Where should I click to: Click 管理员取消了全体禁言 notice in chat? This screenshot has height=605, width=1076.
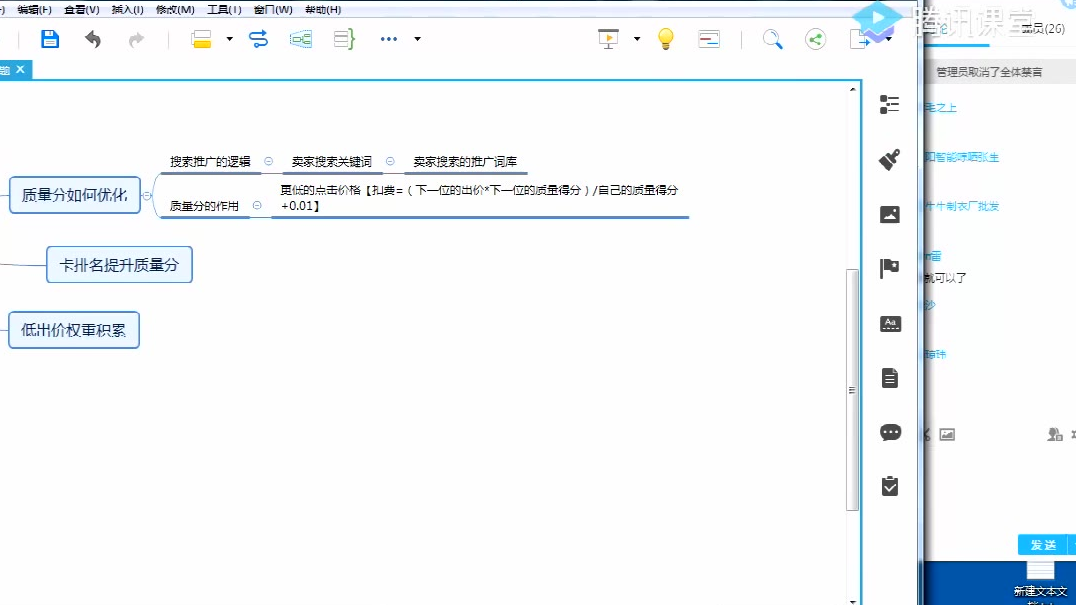(989, 72)
